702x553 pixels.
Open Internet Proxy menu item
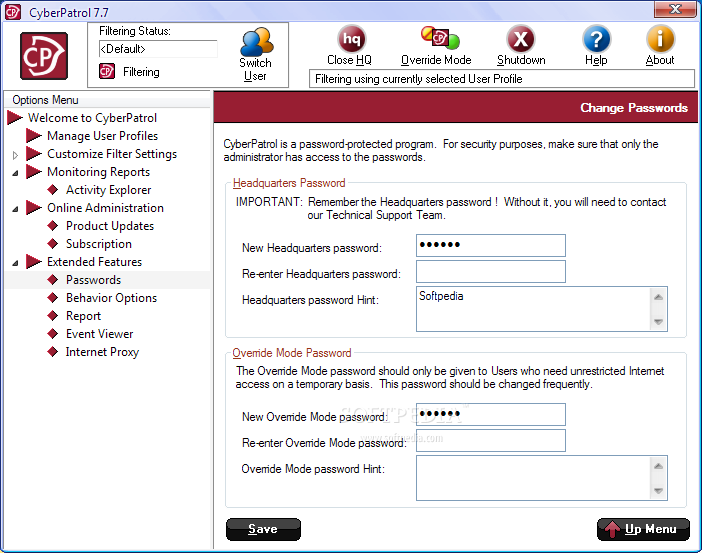click(103, 352)
